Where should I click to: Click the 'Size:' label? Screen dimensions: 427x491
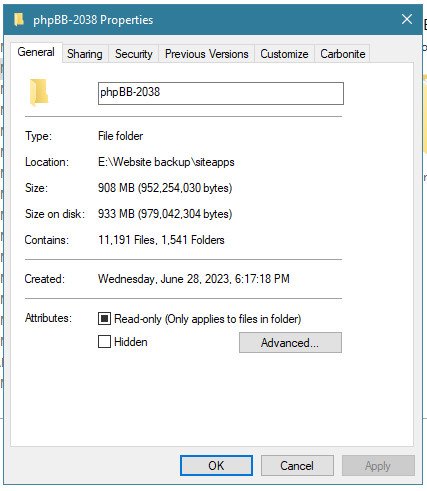(36, 188)
